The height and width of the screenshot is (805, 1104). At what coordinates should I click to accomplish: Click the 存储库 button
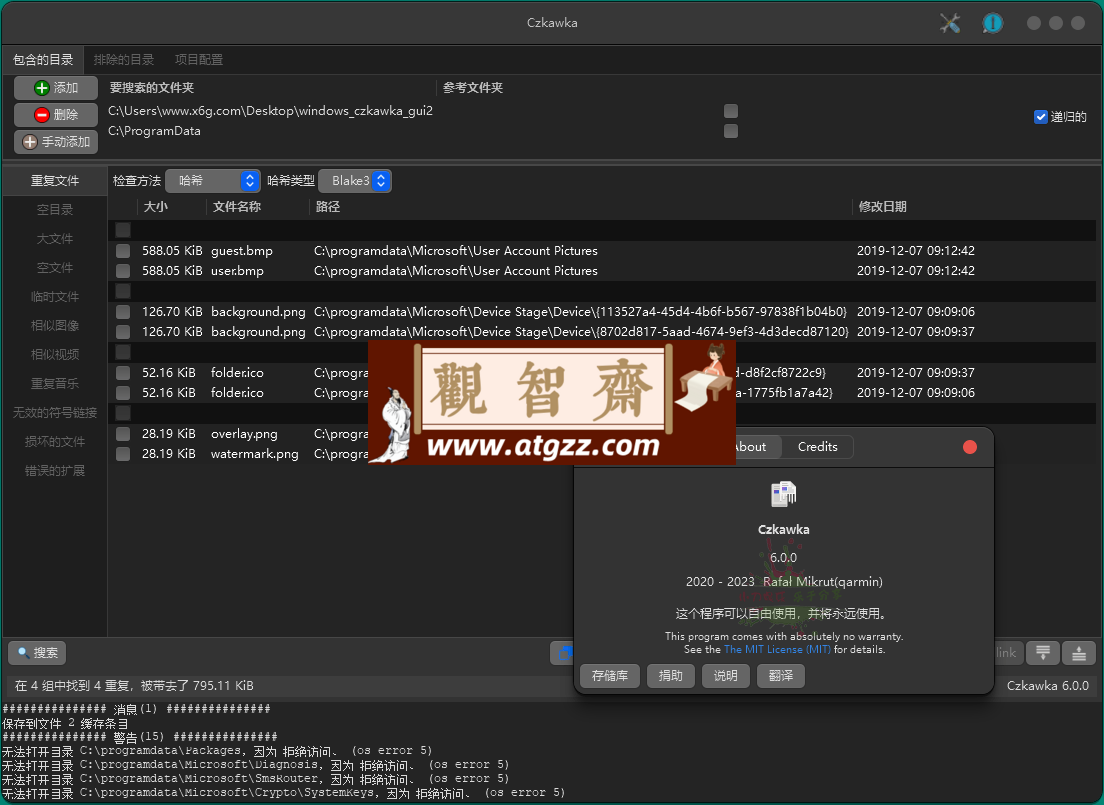pos(610,676)
